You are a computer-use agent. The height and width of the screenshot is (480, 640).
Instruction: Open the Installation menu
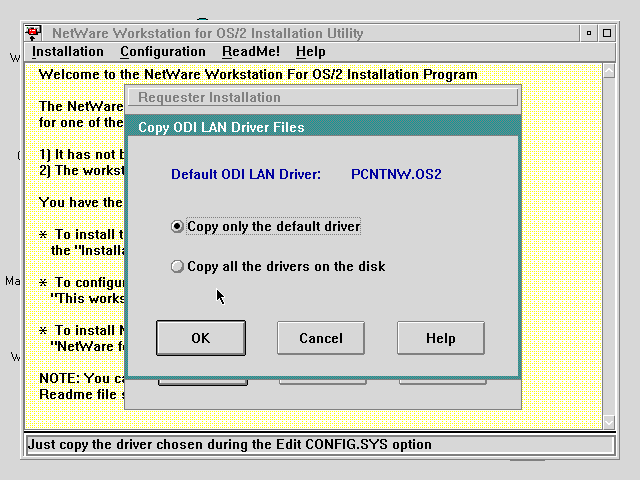[68, 52]
